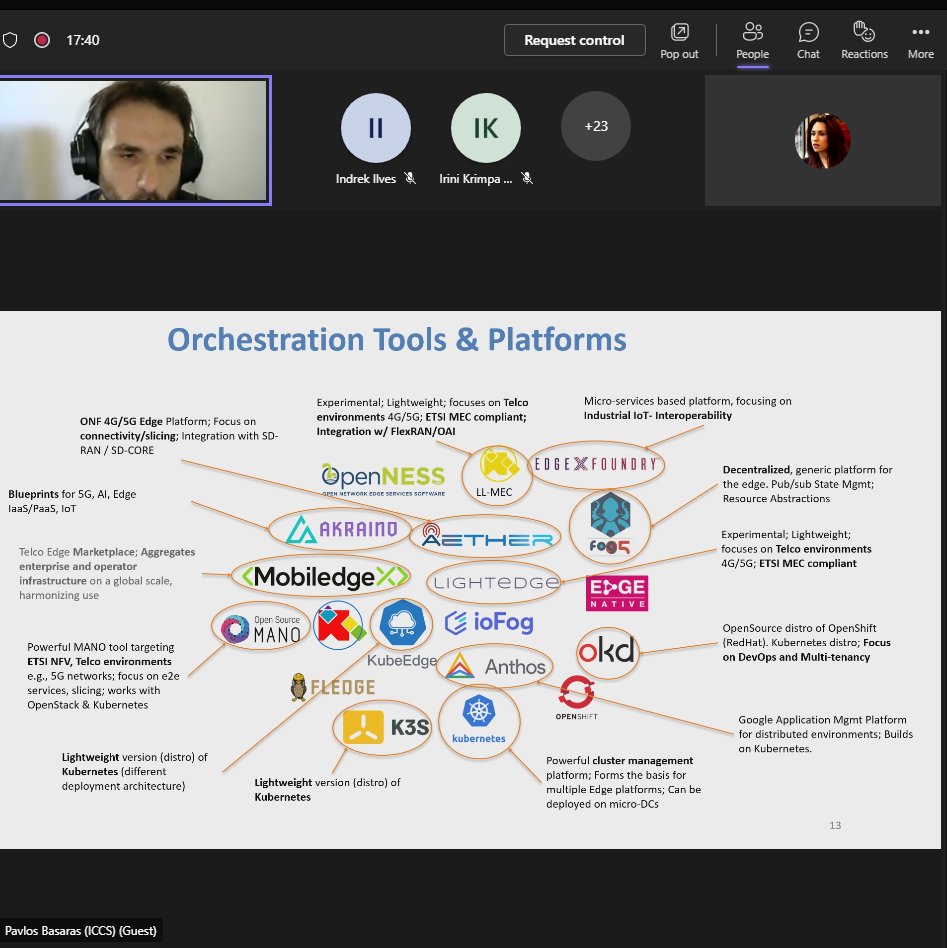Viewport: 947px width, 948px height.
Task: Click slide page number 13
Action: tap(835, 825)
